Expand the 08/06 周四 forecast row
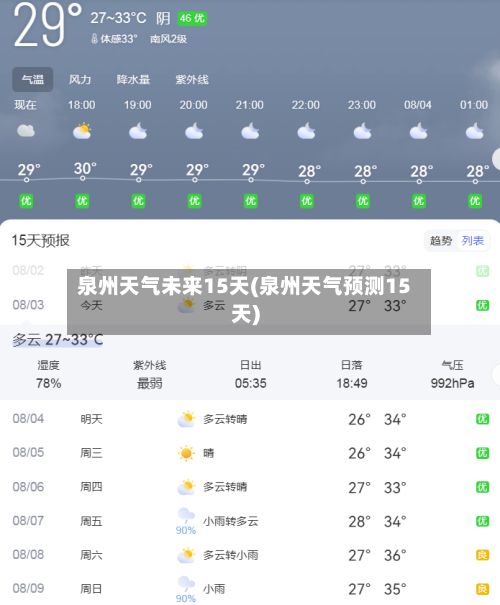 250,487
